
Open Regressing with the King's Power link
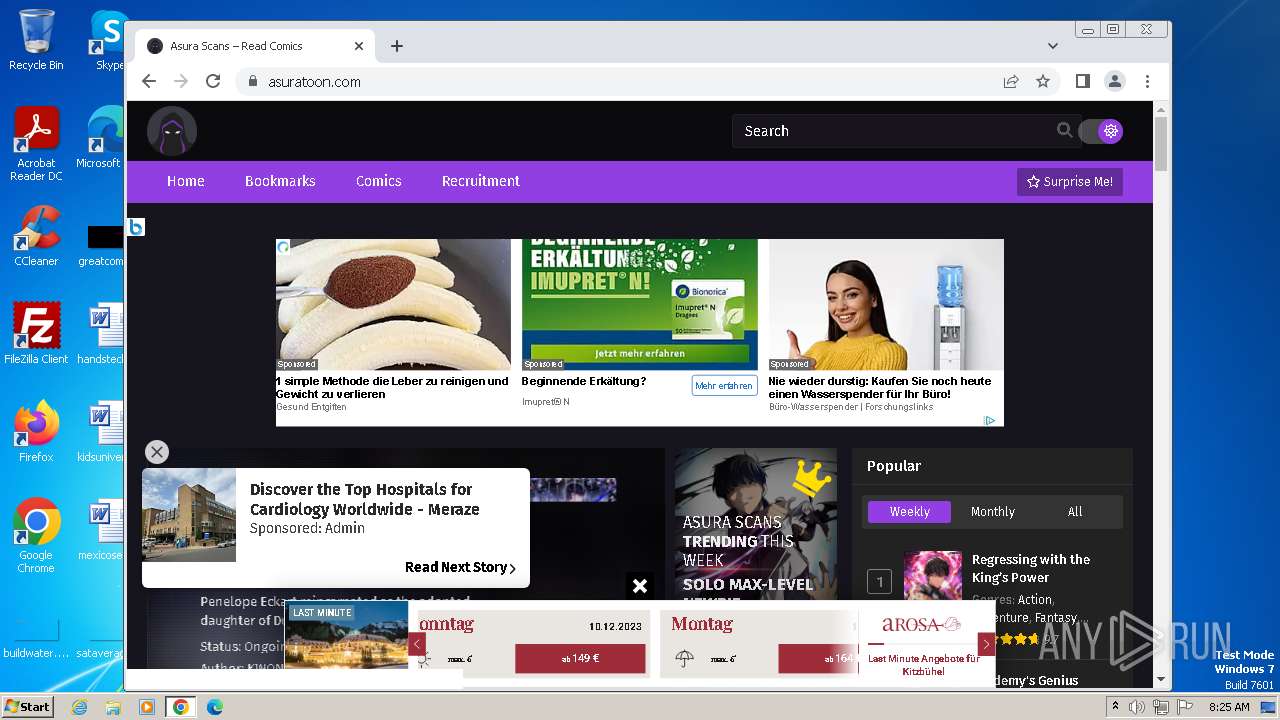click(x=1031, y=568)
